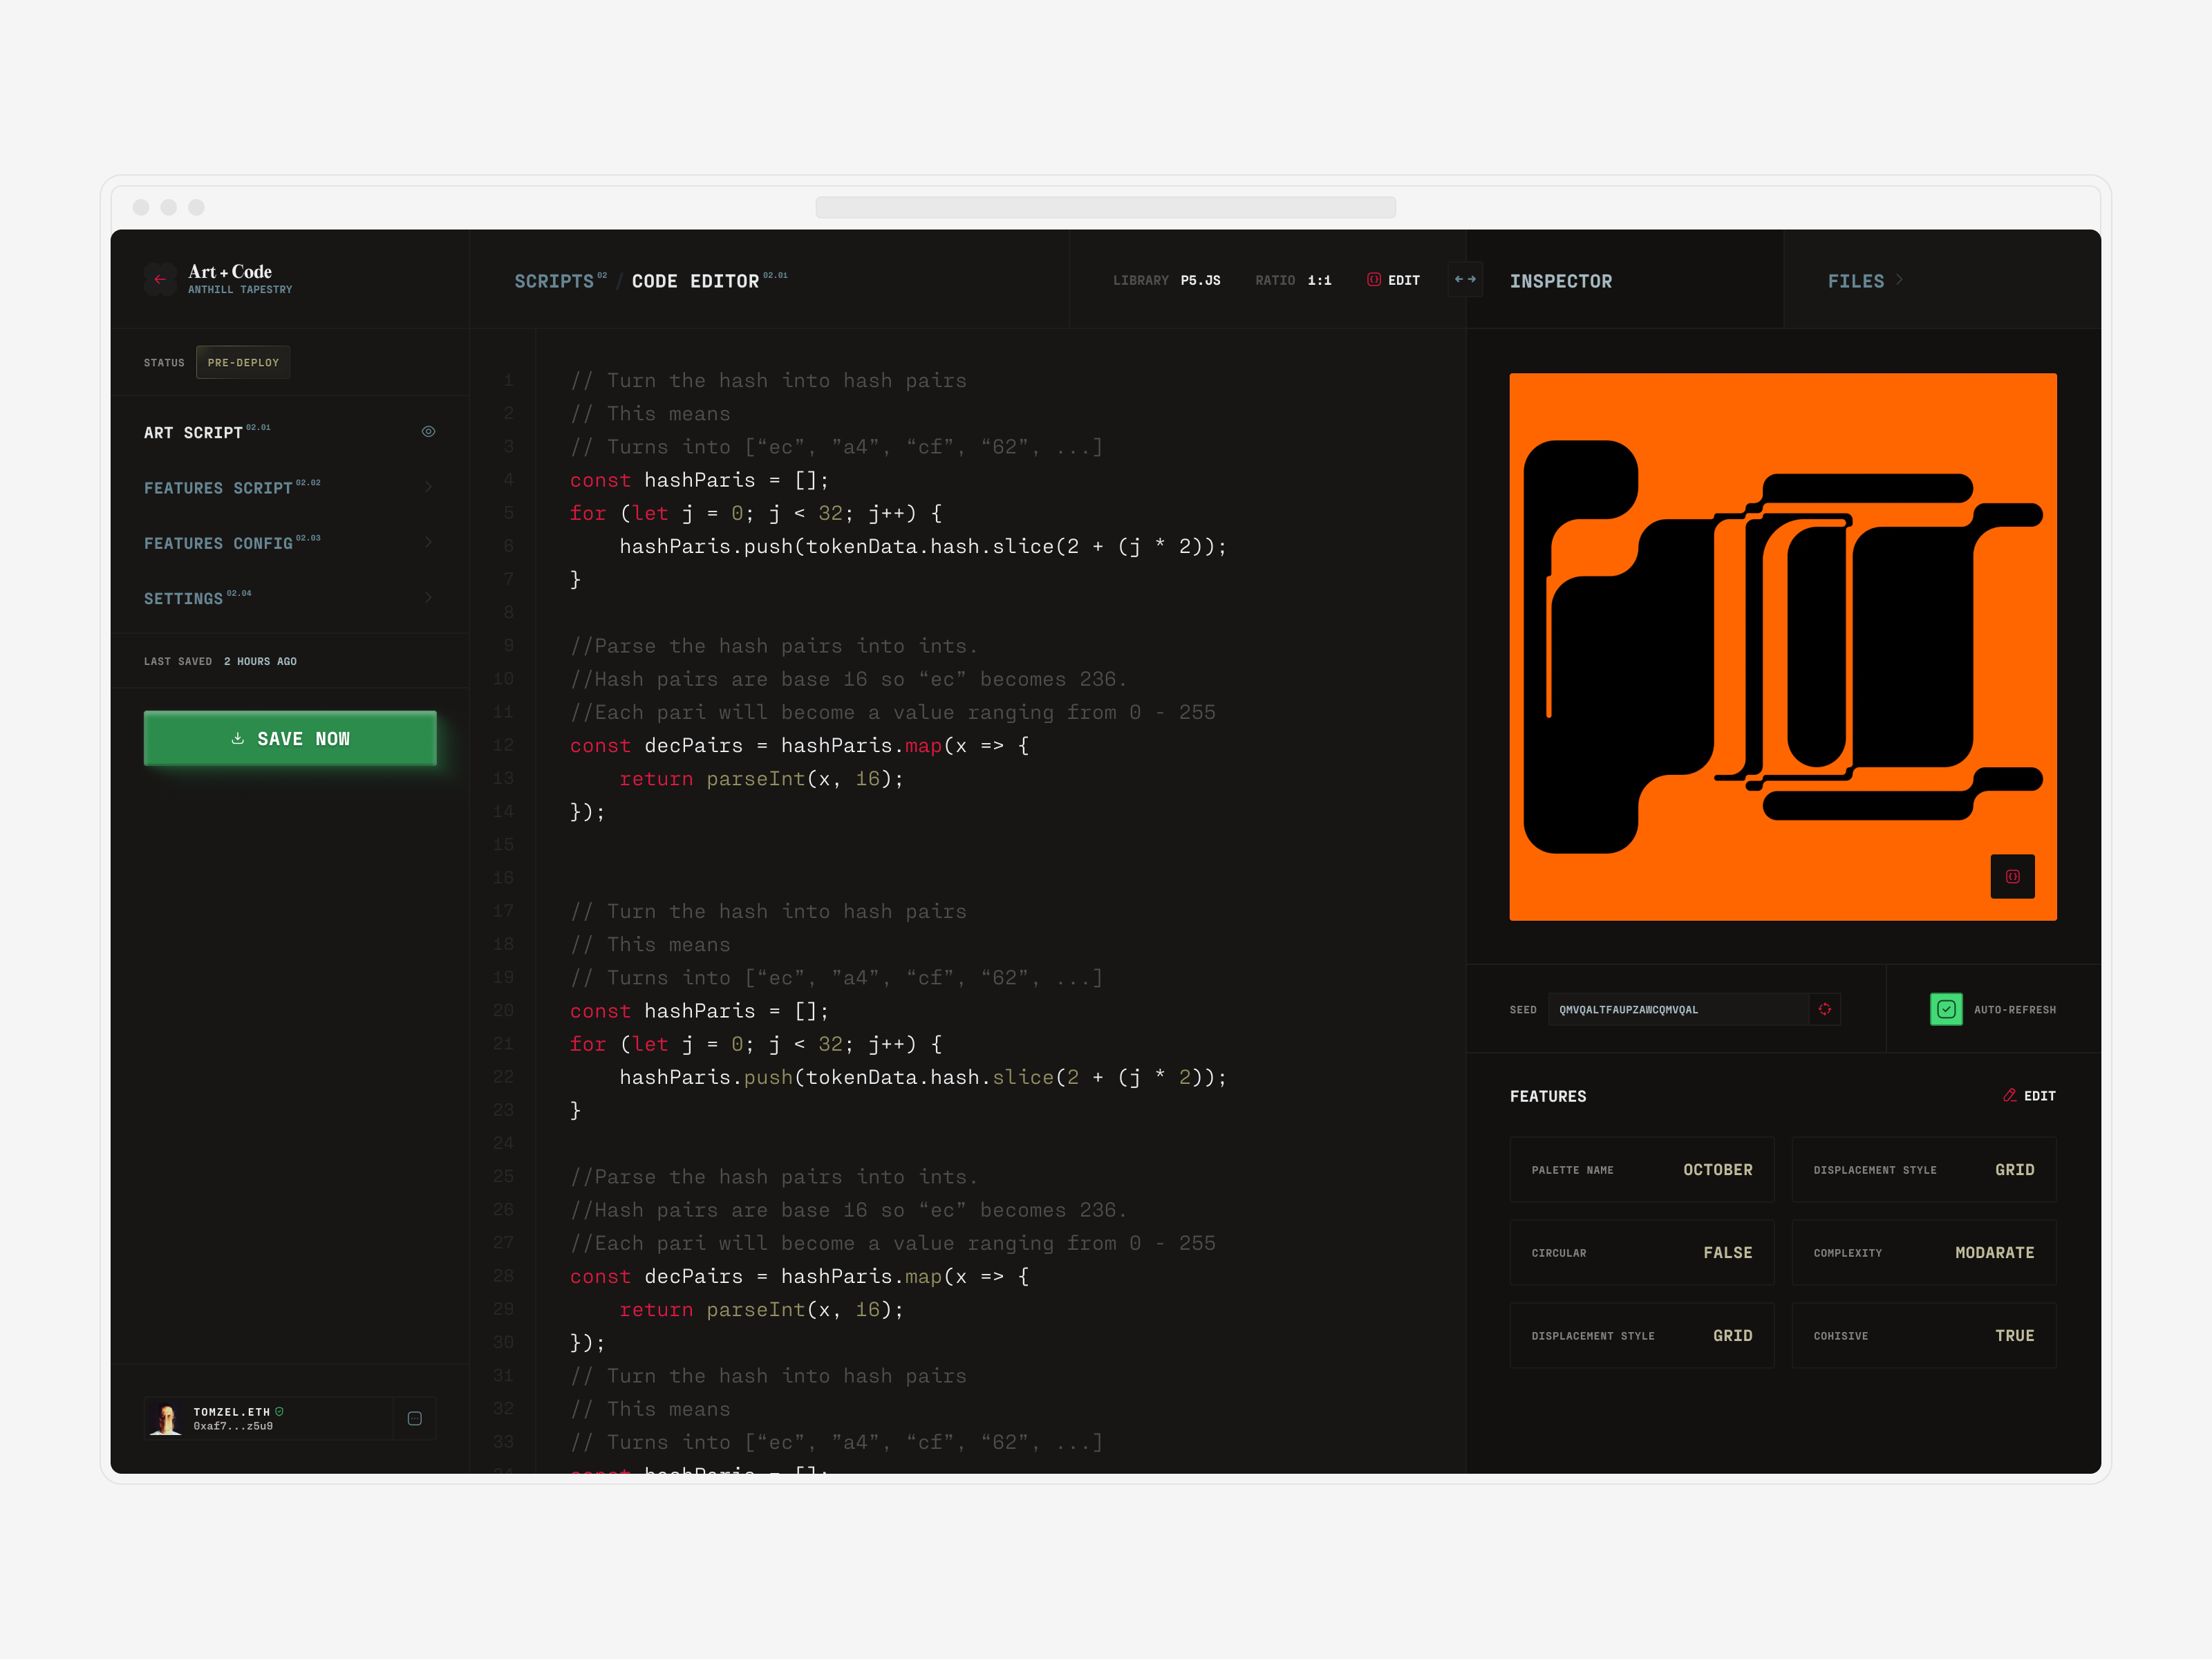
Task: Click the download icon in Save Now
Action: pos(238,738)
